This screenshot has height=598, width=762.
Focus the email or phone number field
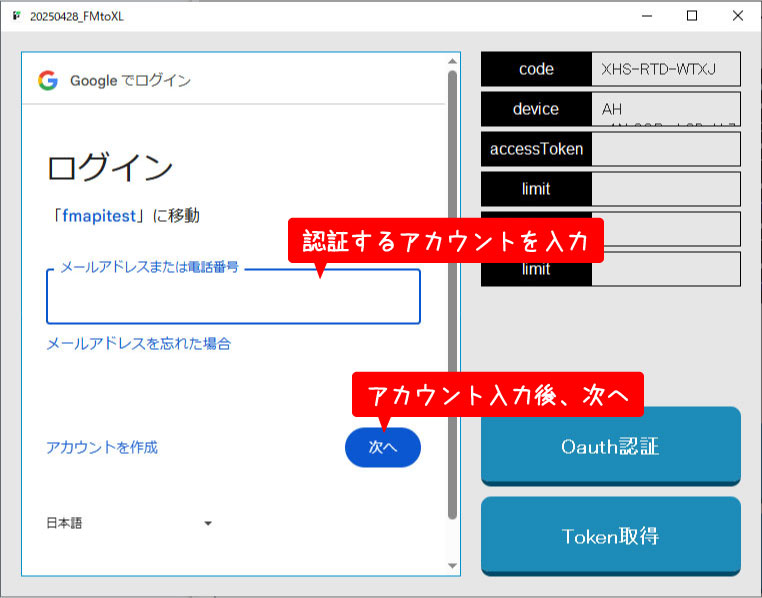(233, 296)
